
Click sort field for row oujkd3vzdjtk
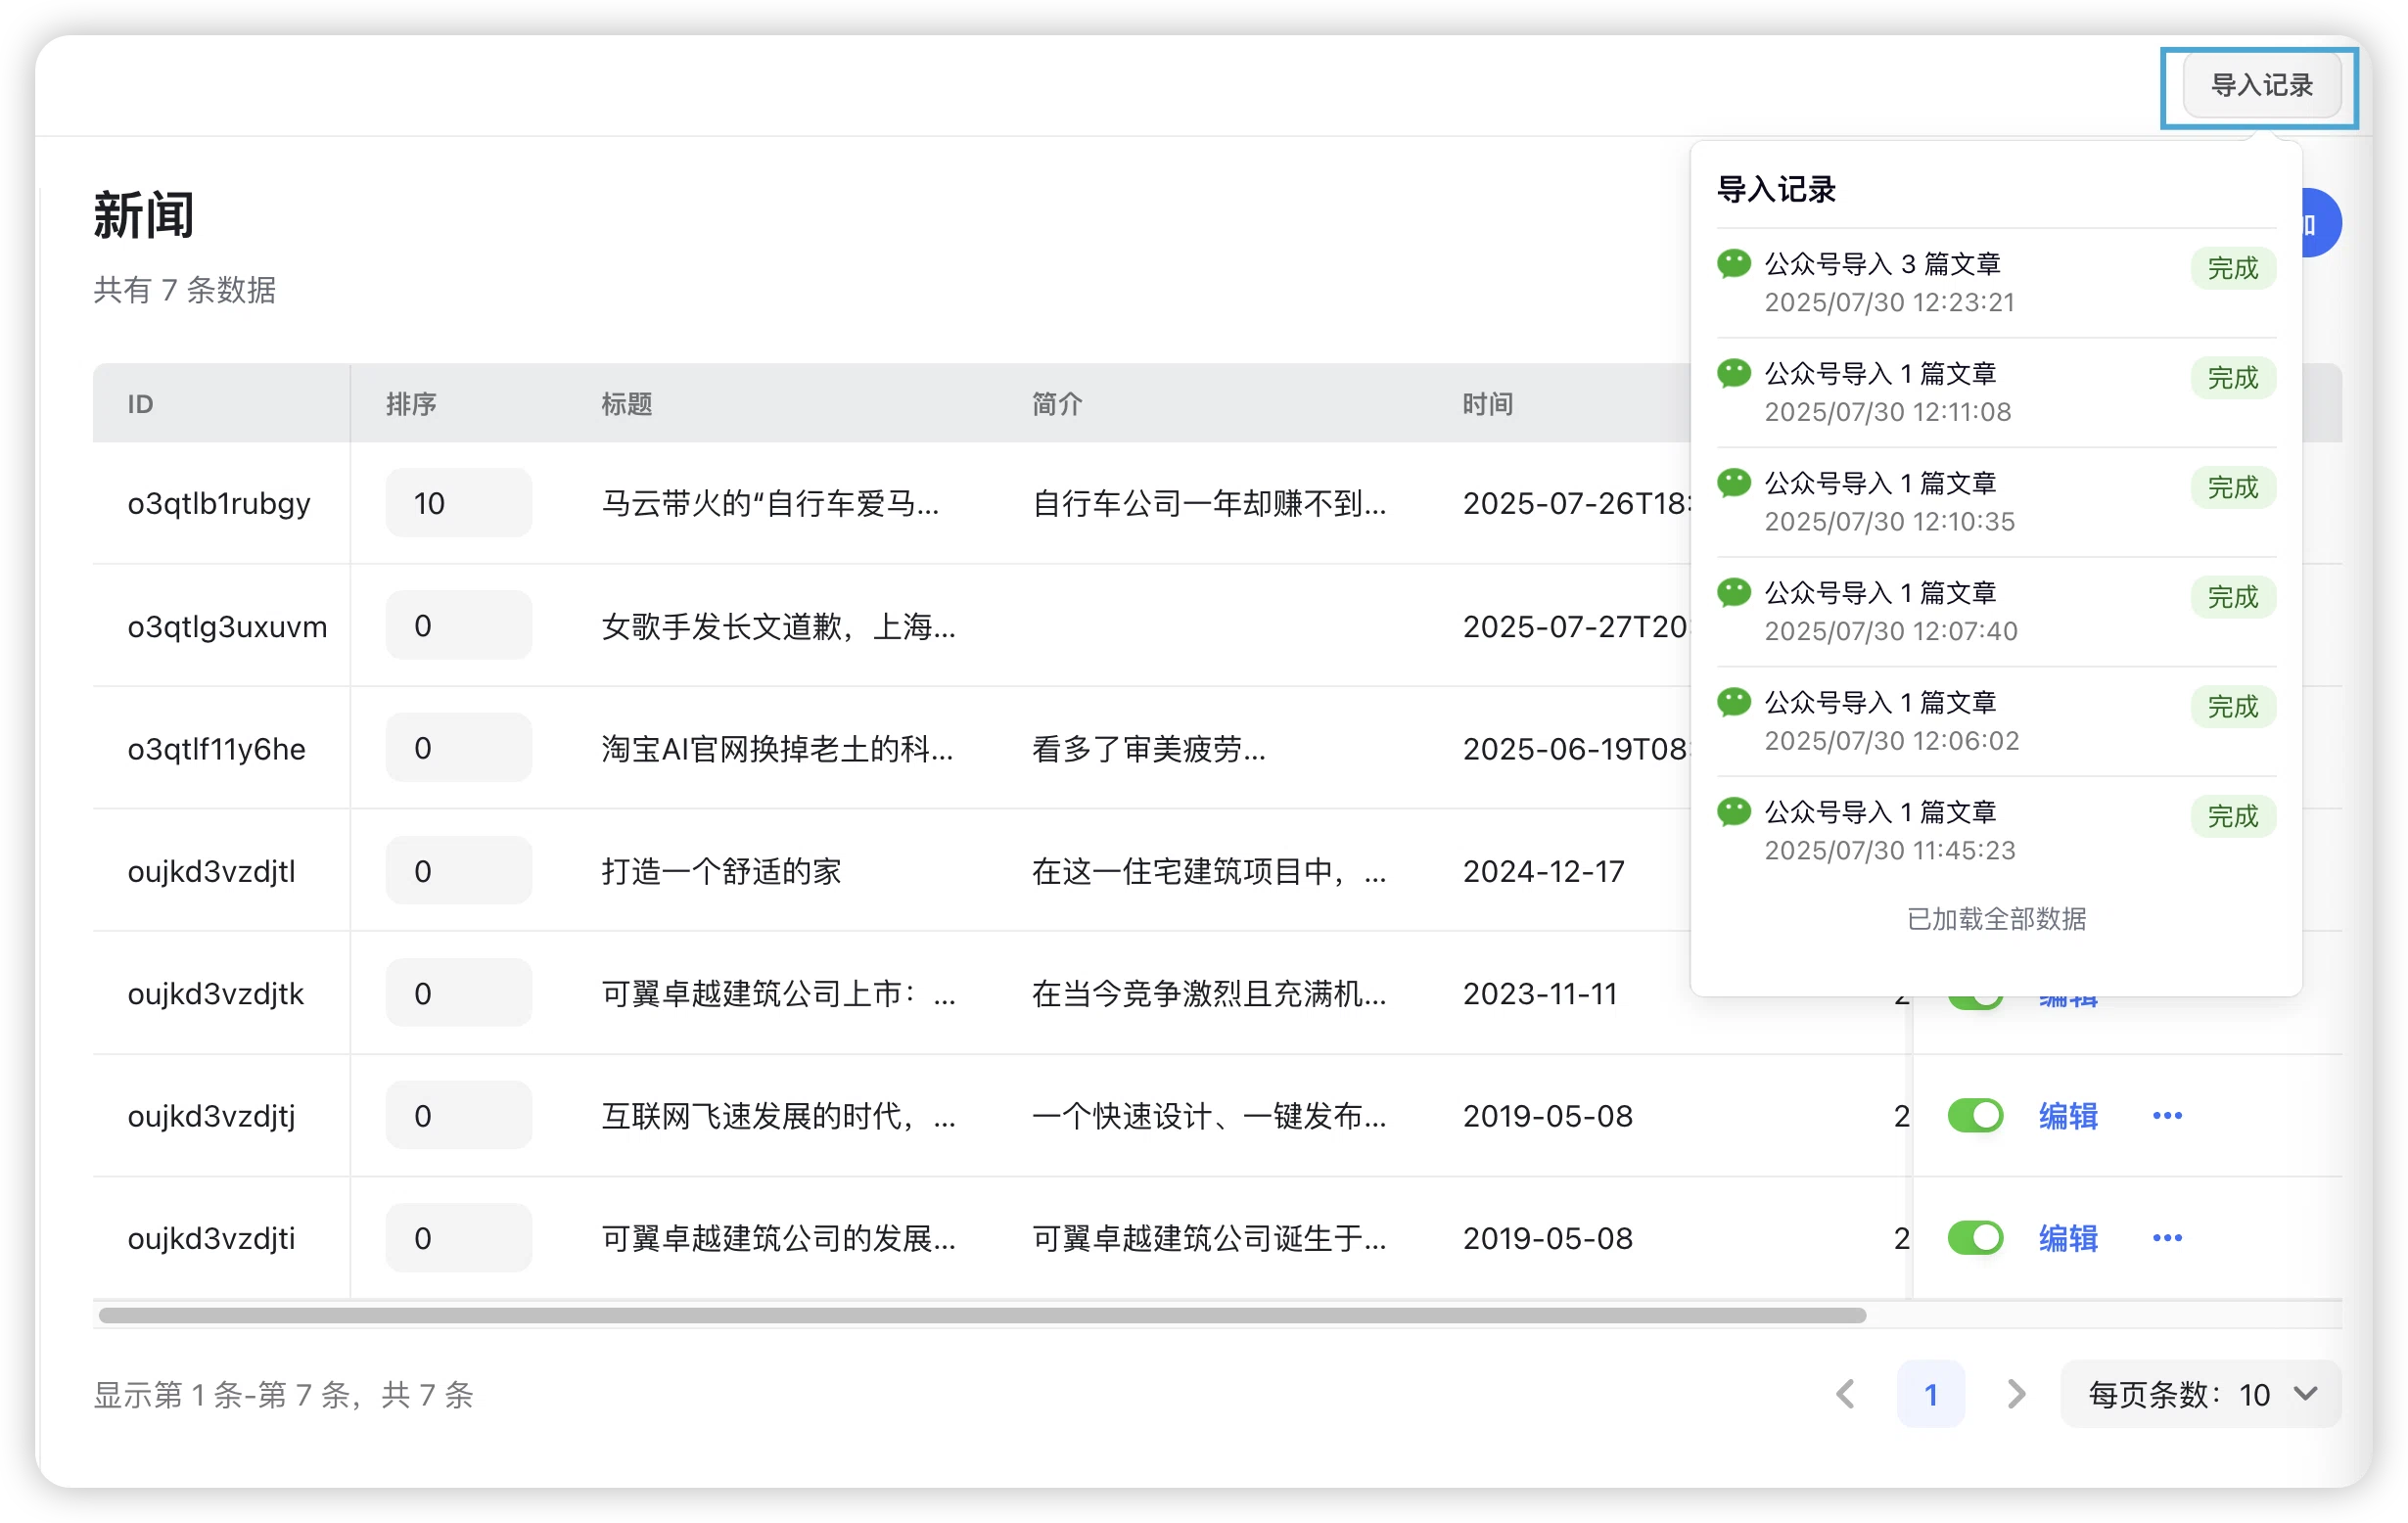tap(459, 993)
